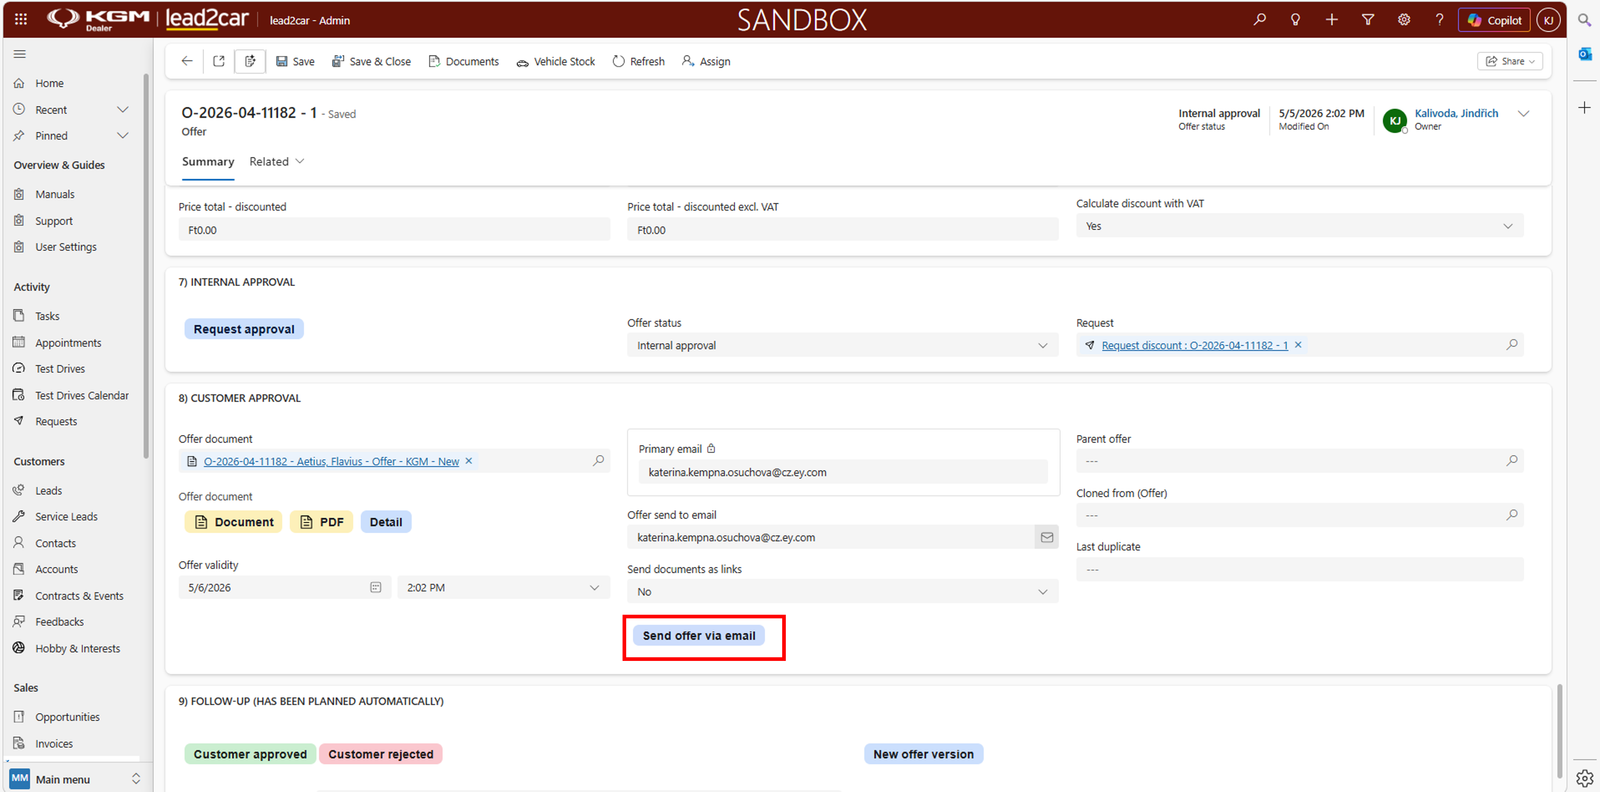
Task: Click the Customer rejected button
Action: tap(381, 754)
